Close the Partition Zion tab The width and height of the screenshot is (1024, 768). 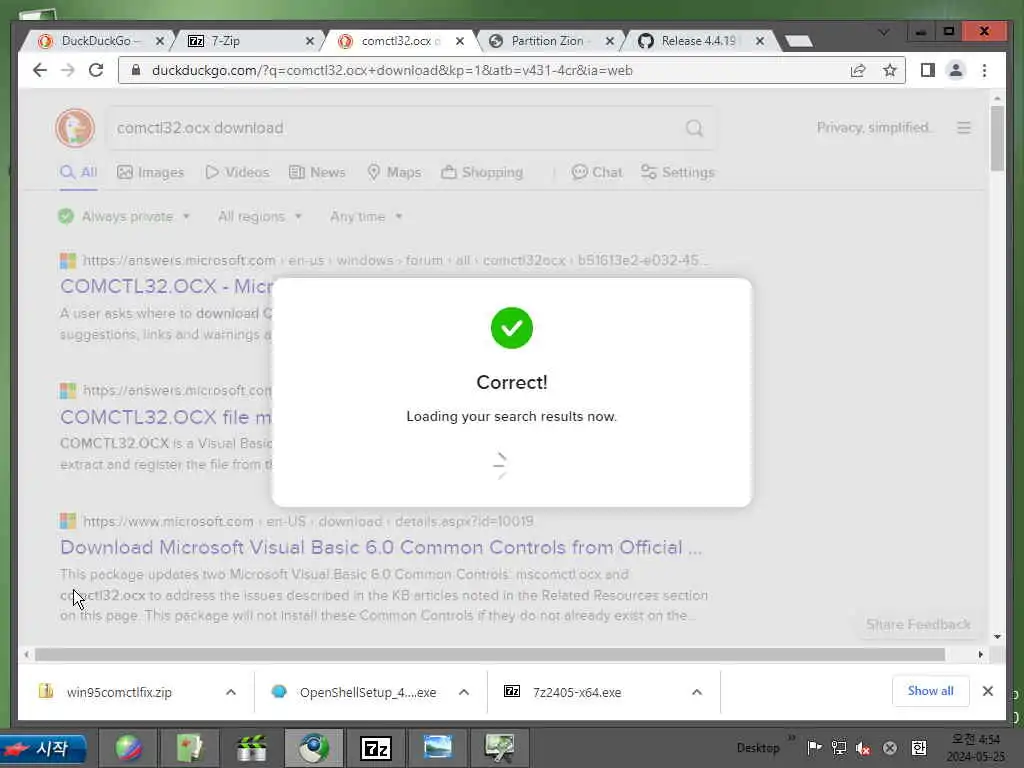(609, 41)
